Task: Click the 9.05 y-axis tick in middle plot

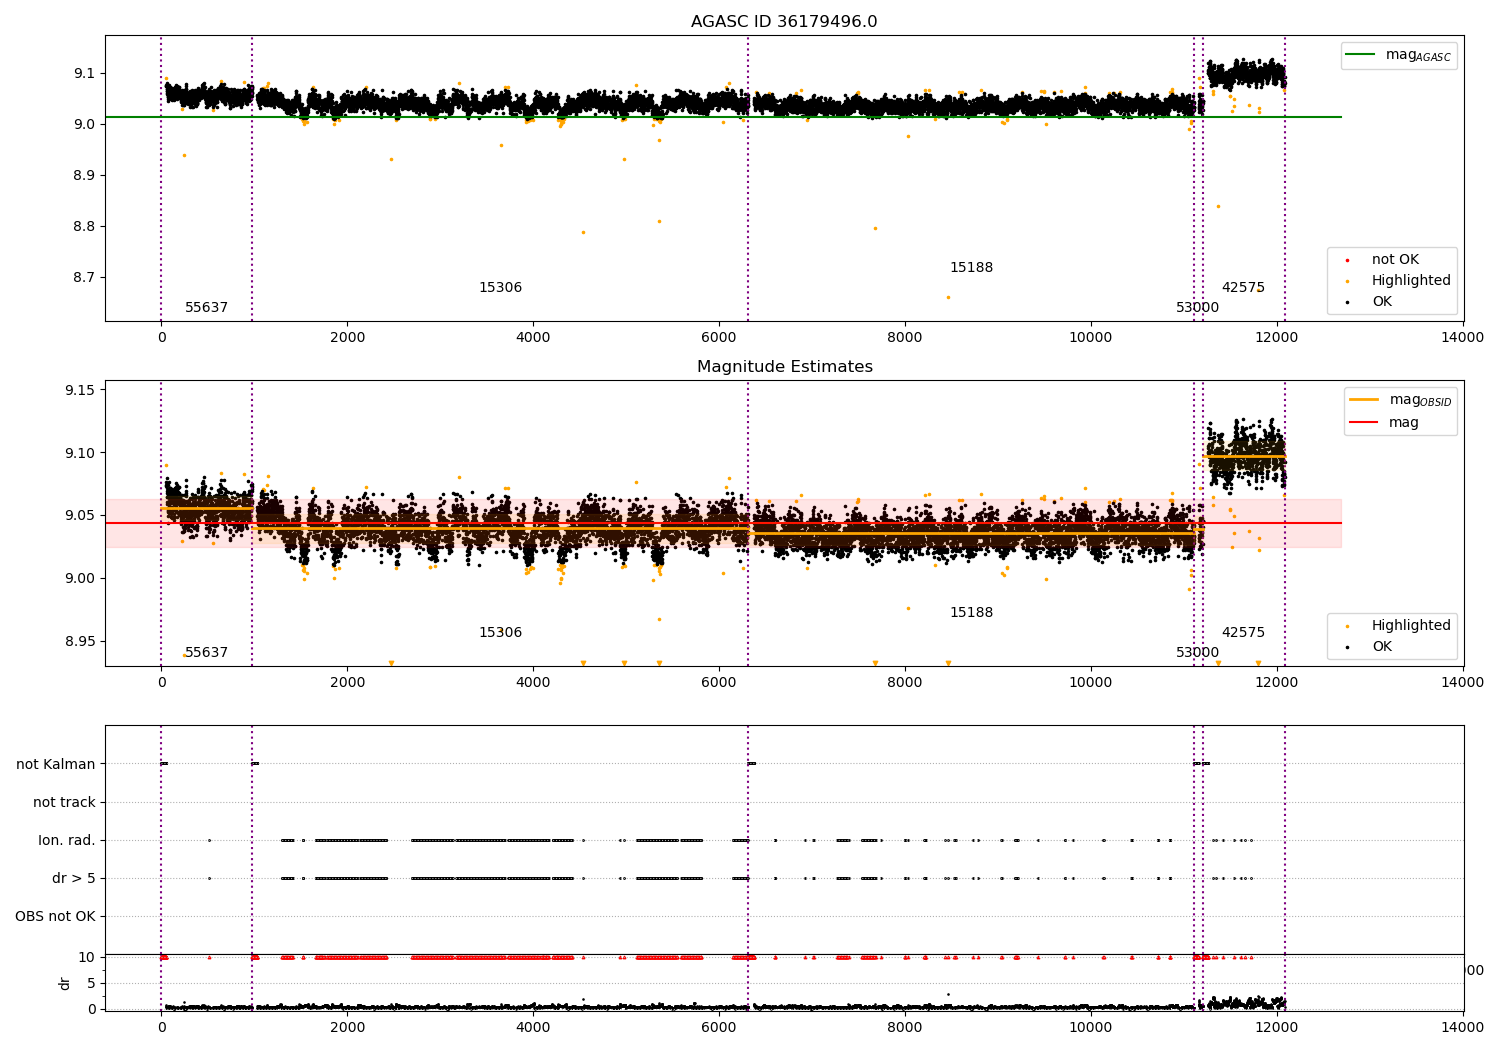Action: (x=81, y=515)
